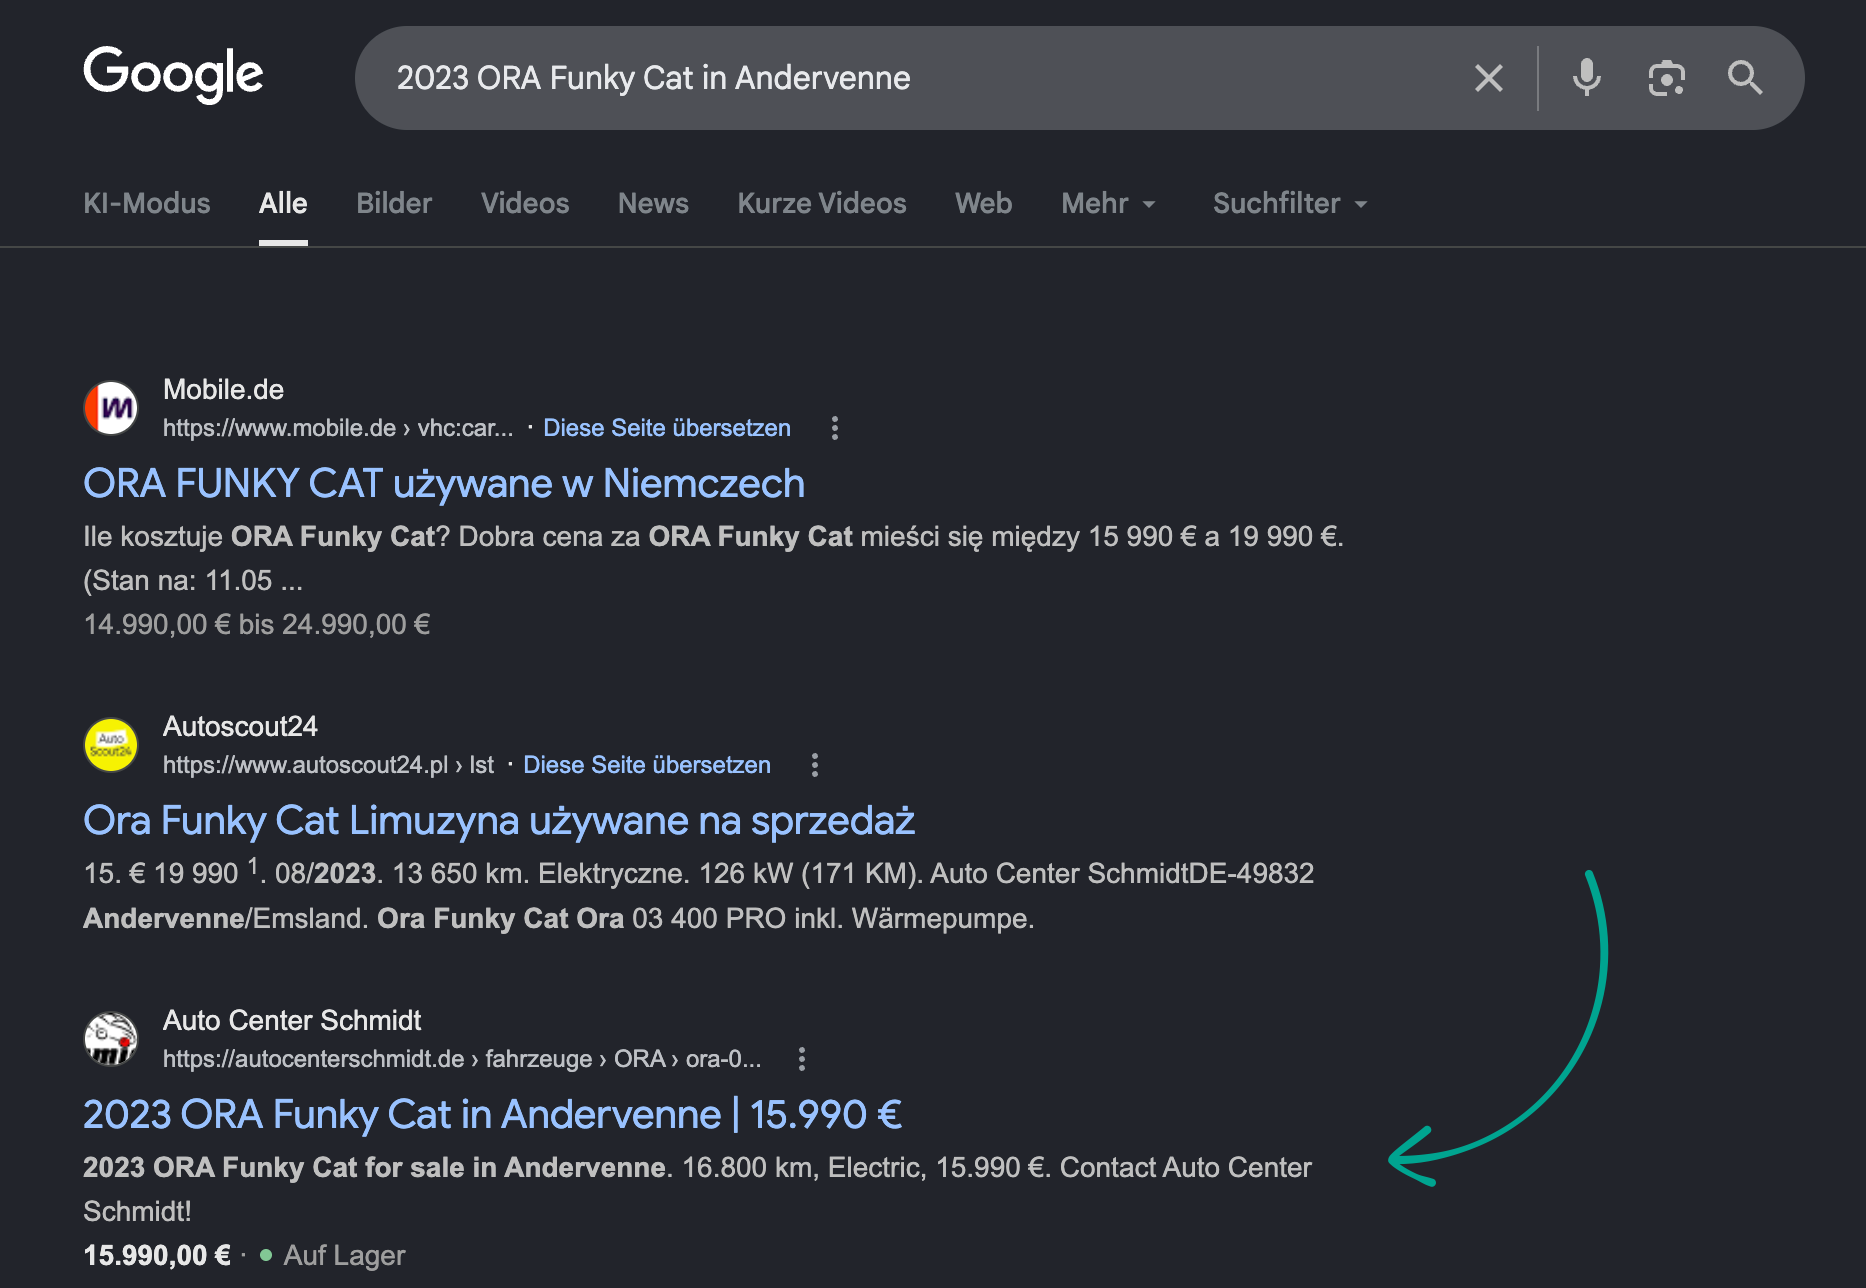This screenshot has height=1288, width=1866.
Task: Open the Autoscout24 site name
Action: [x=240, y=726]
